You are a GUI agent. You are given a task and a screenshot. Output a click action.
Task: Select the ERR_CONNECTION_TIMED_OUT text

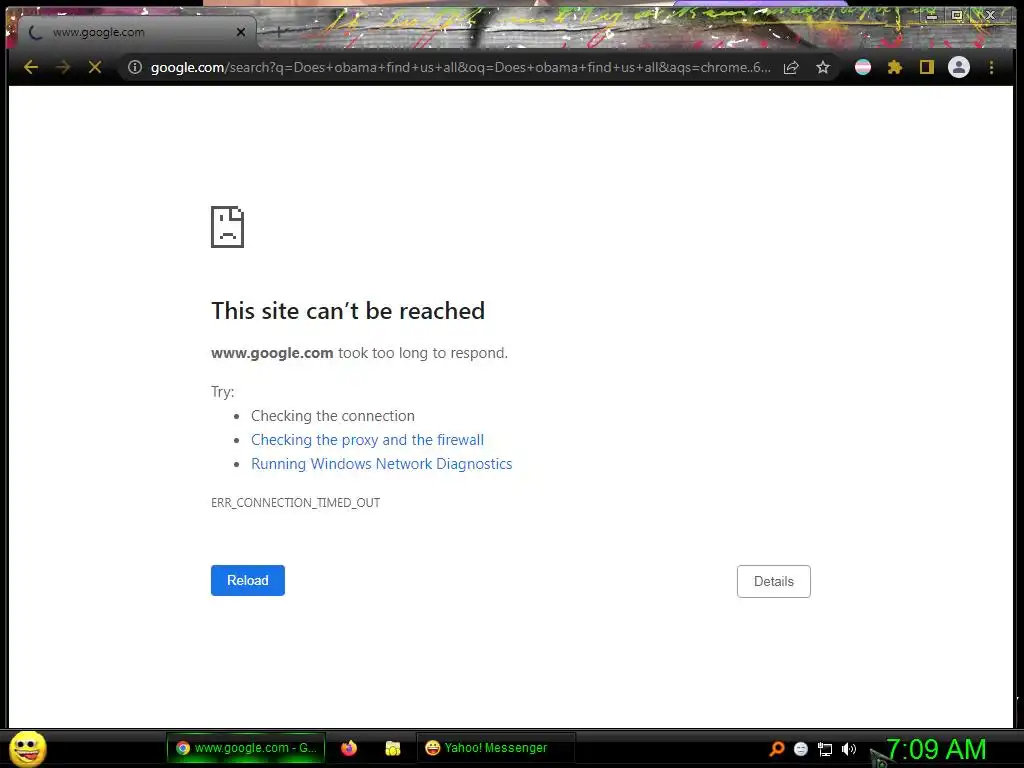[295, 502]
